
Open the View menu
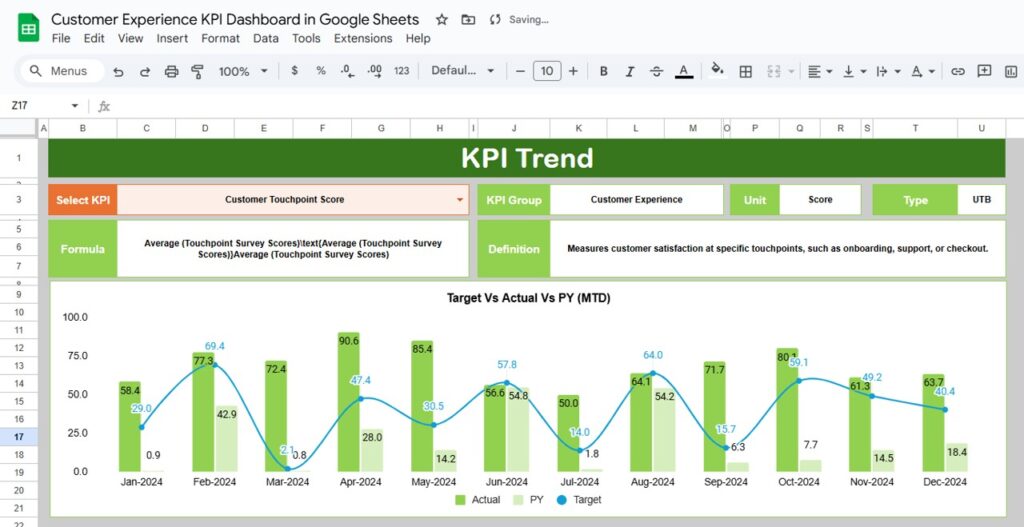coord(131,39)
